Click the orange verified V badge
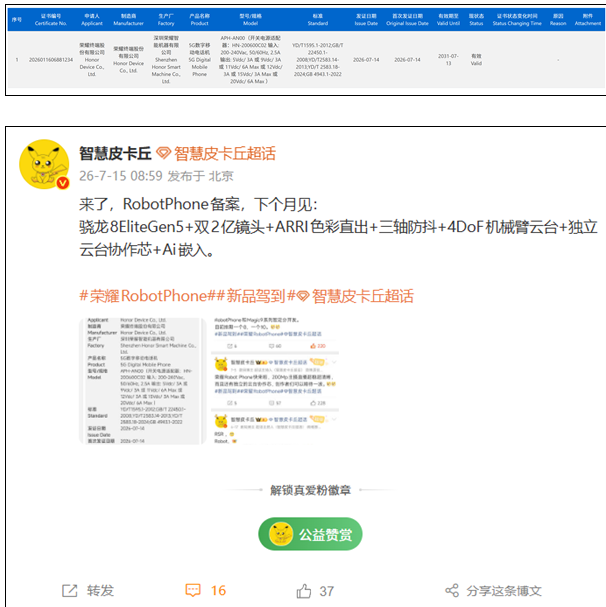The image size is (606, 607). pyautogui.click(x=63, y=183)
